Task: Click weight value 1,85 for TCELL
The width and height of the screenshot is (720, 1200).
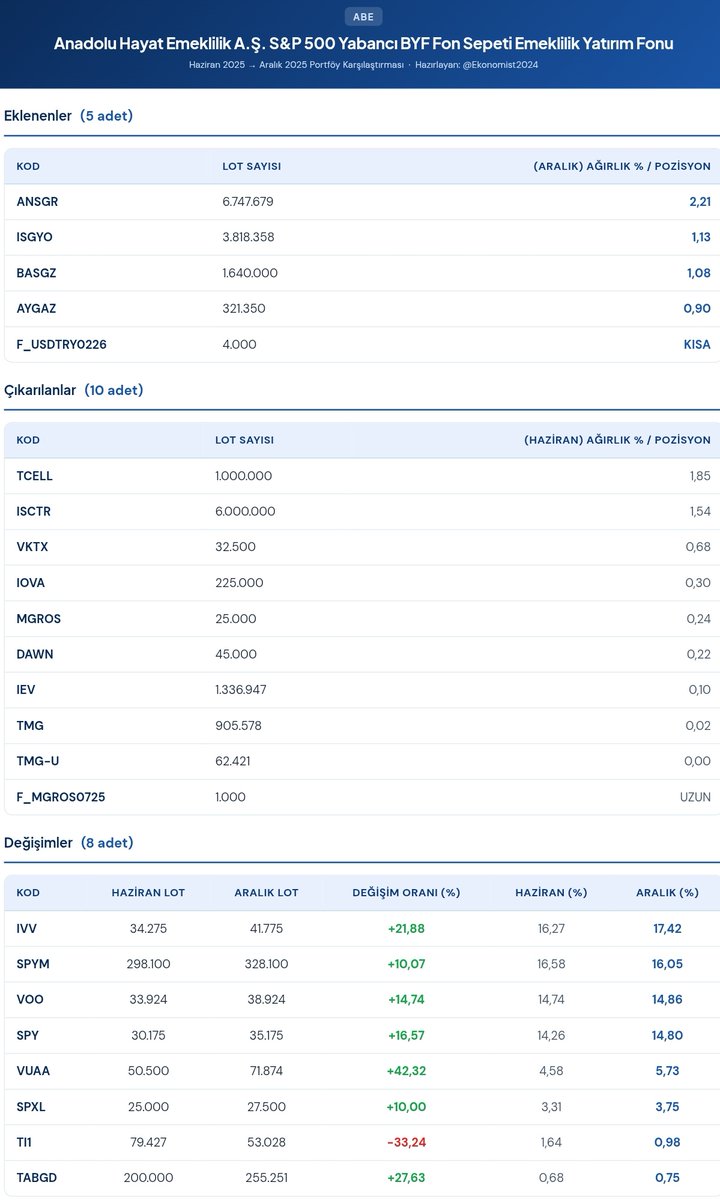Action: [700, 476]
